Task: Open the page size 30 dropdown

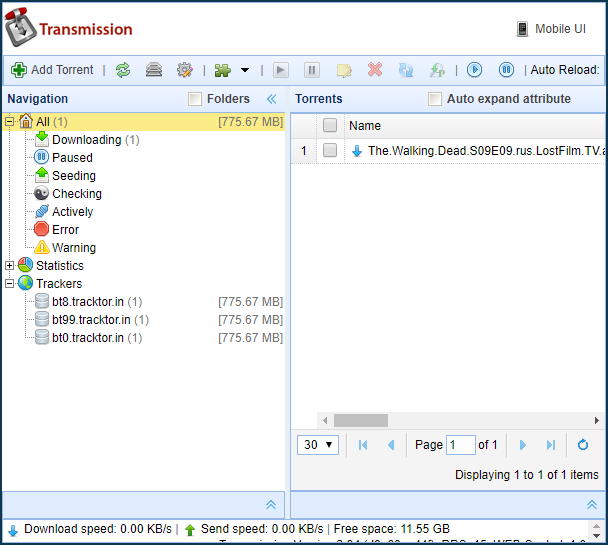Action: click(x=318, y=445)
